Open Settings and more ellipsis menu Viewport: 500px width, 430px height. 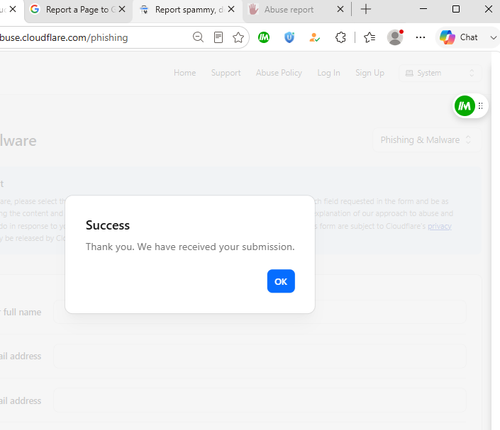(x=420, y=37)
